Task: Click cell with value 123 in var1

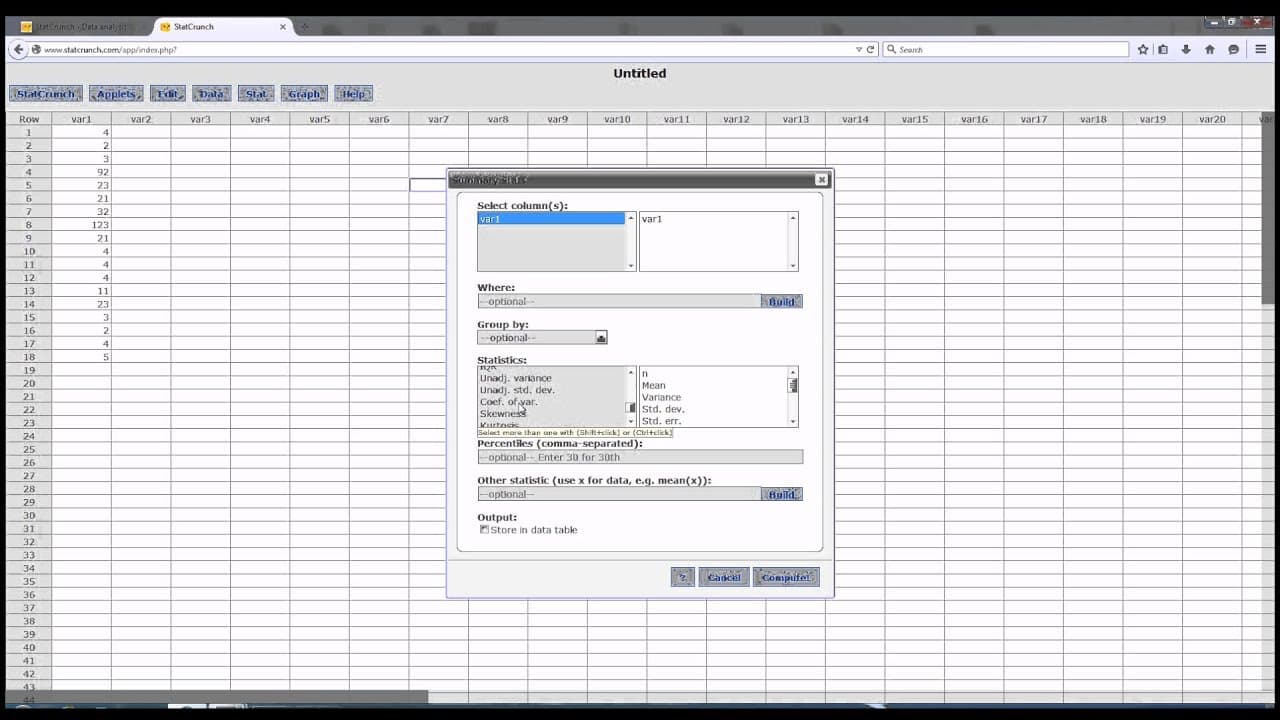Action: point(82,225)
